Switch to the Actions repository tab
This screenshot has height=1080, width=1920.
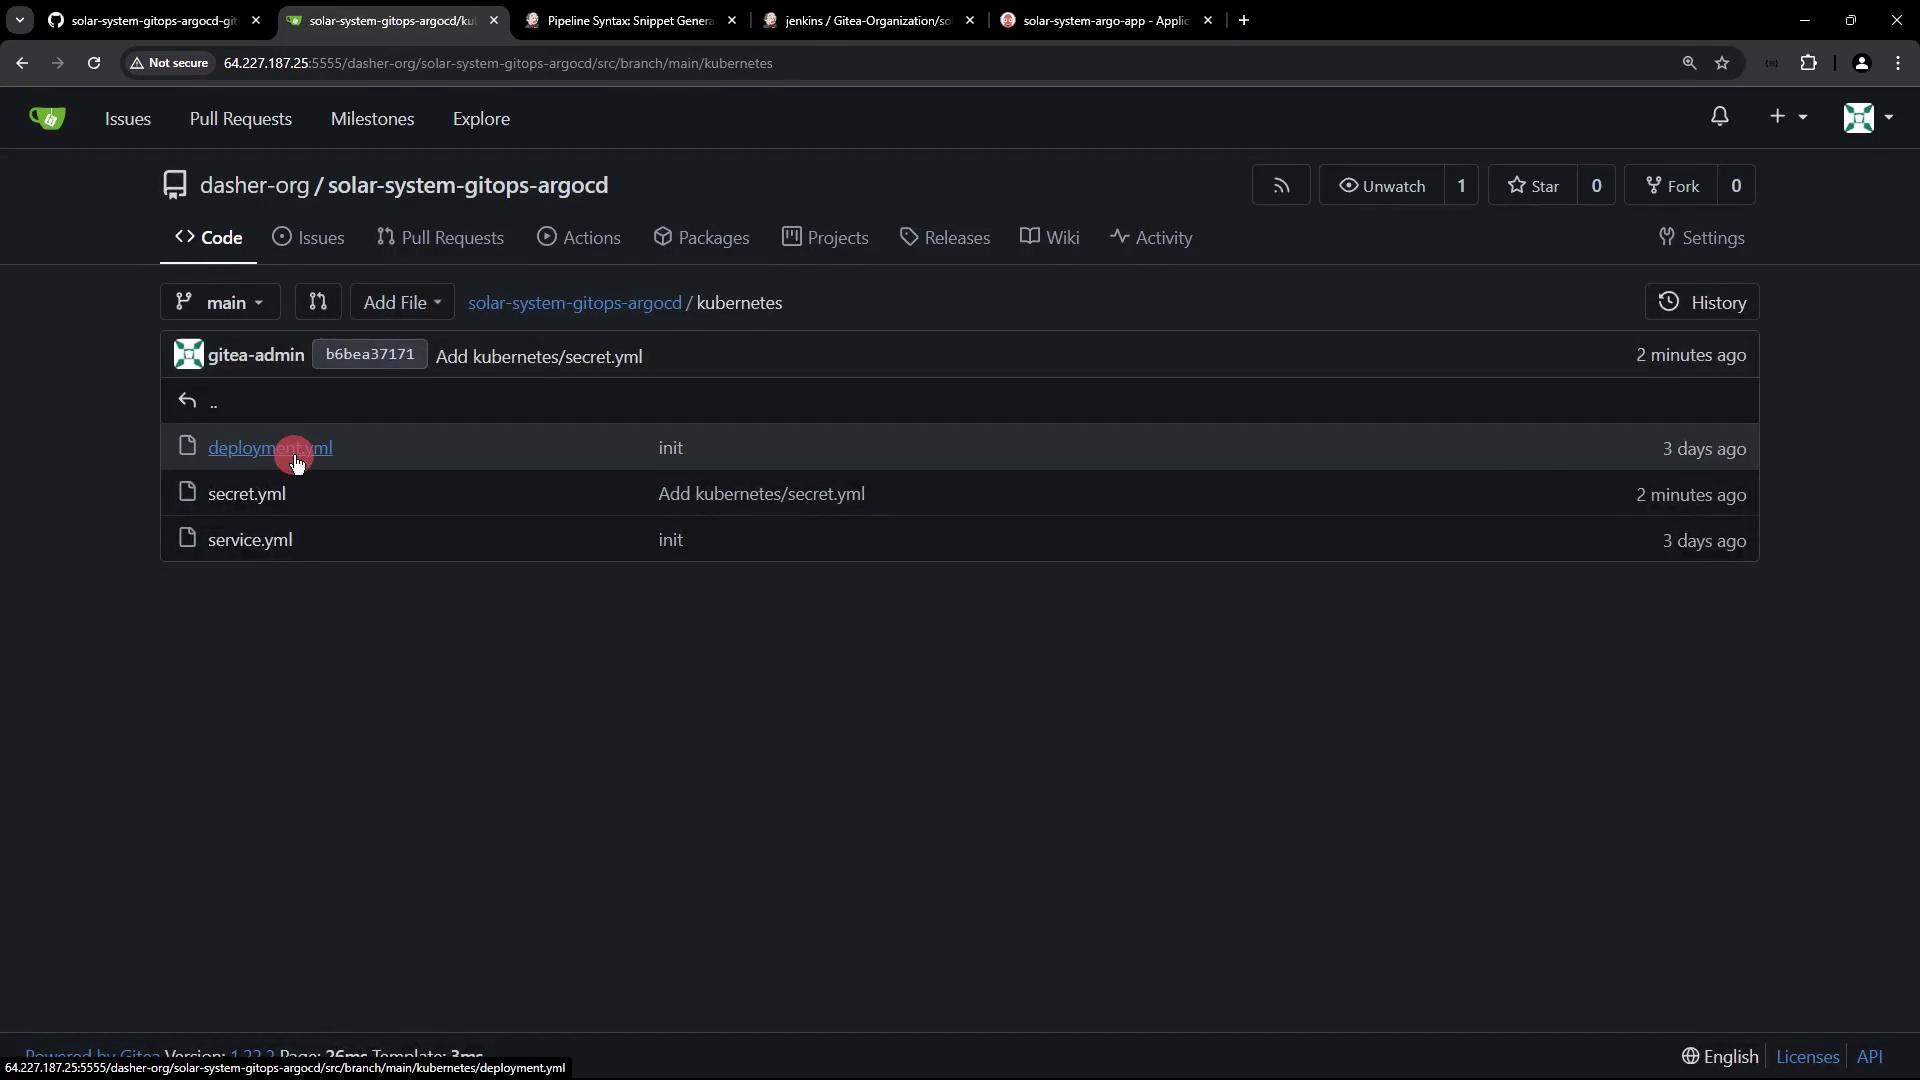click(x=579, y=238)
